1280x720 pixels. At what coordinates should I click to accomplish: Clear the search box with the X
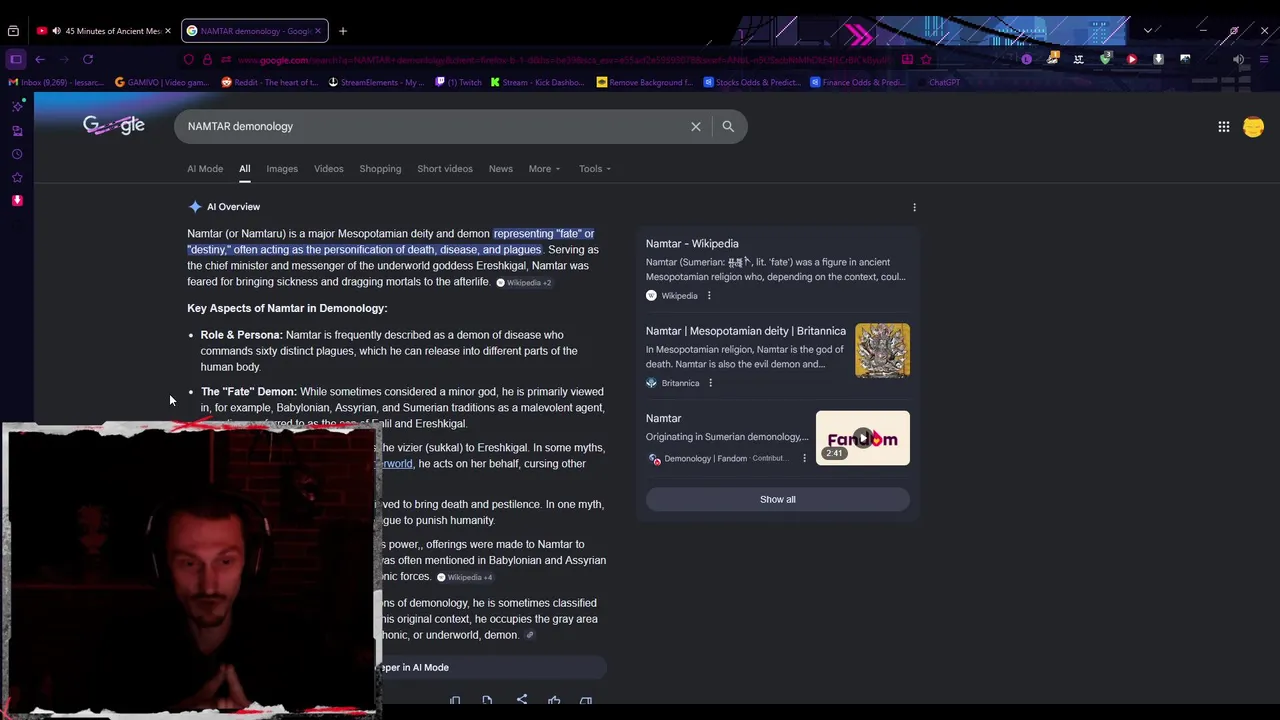pos(696,127)
